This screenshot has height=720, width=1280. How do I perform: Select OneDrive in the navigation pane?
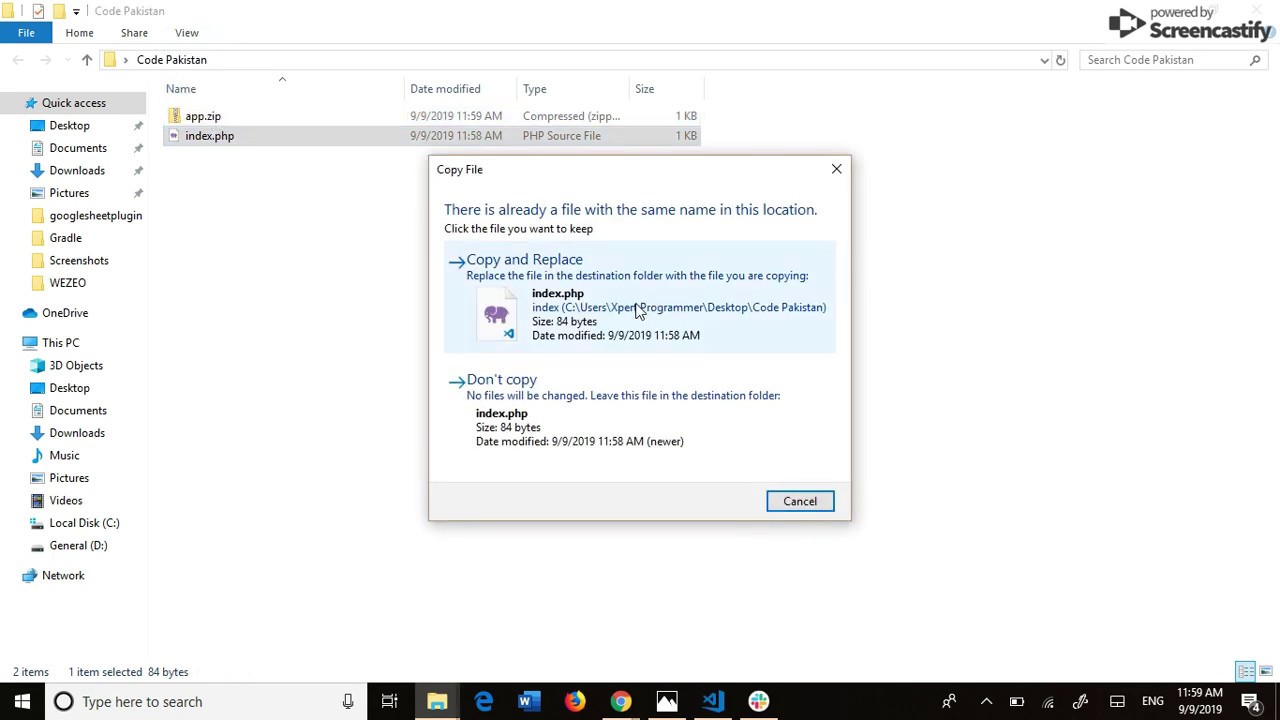pos(65,313)
